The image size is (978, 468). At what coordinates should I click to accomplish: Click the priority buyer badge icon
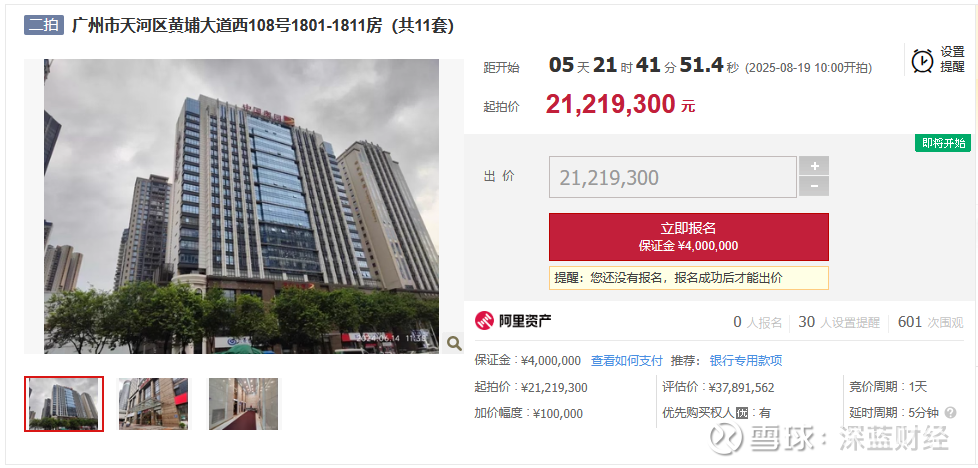click(x=742, y=413)
